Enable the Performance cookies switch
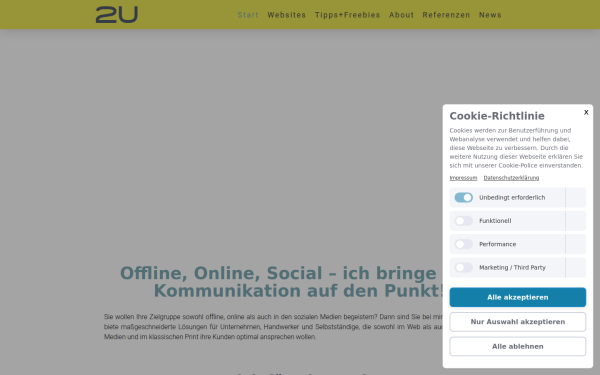 point(463,244)
